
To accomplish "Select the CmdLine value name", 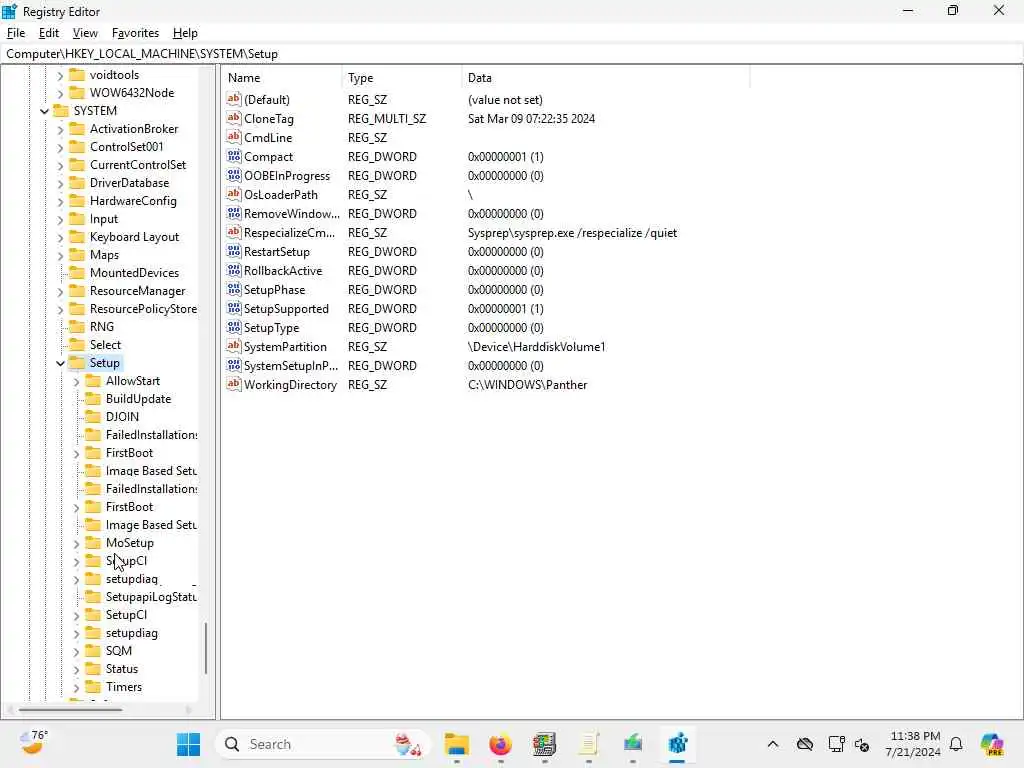I will click(268, 138).
